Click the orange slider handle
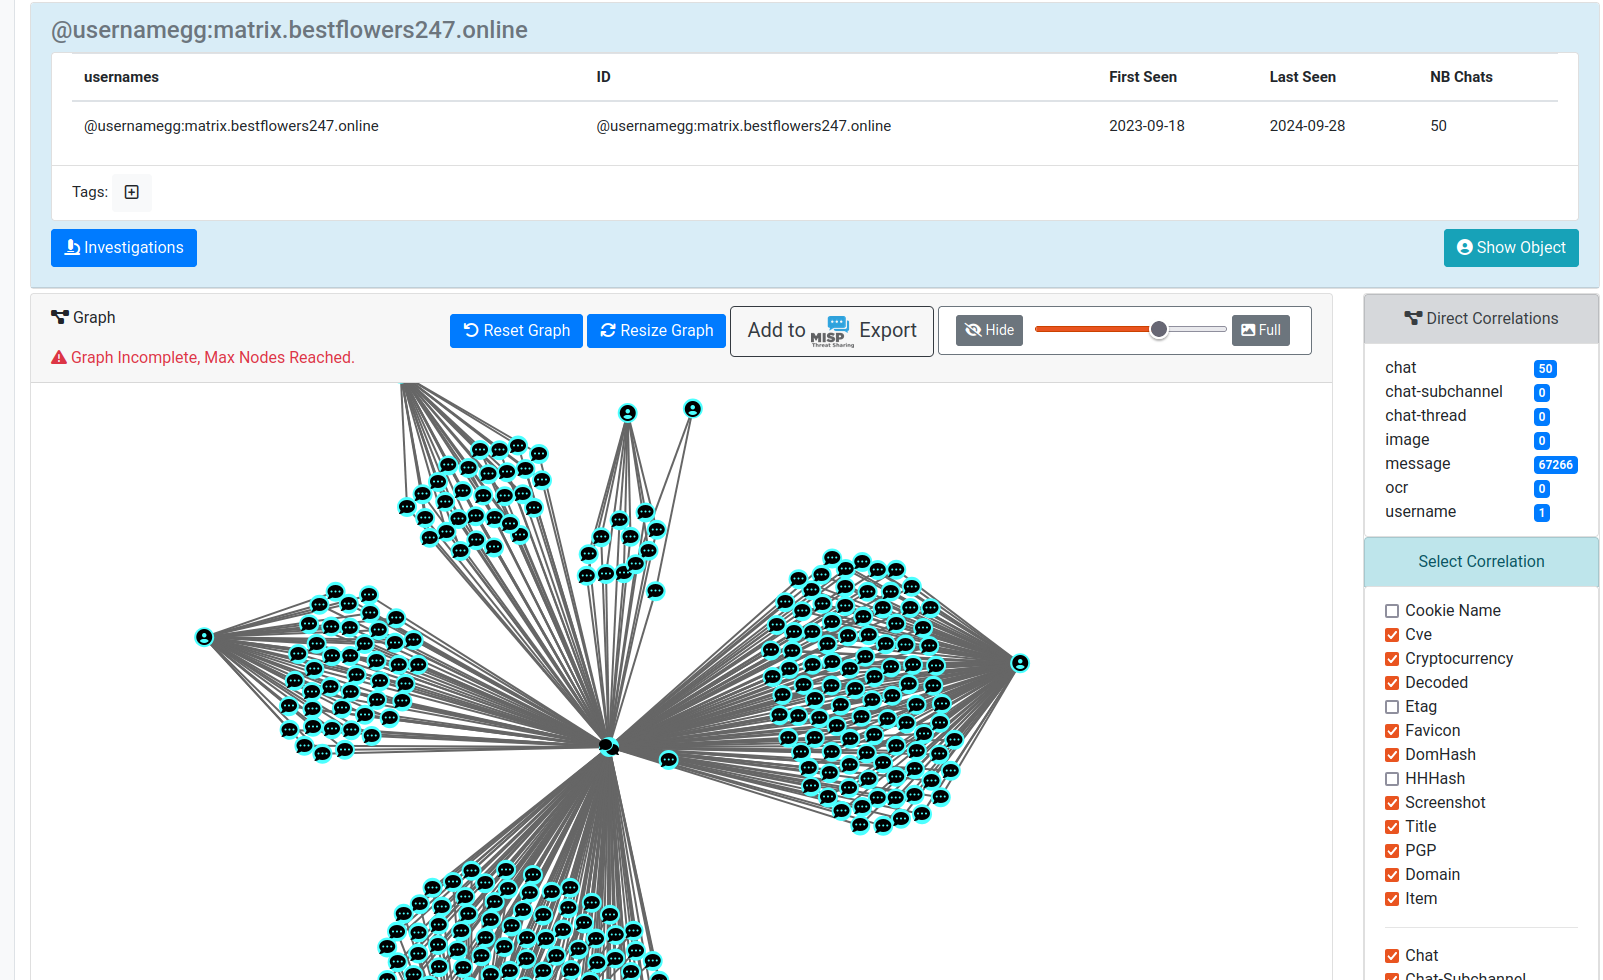The width and height of the screenshot is (1603, 980). (1159, 329)
